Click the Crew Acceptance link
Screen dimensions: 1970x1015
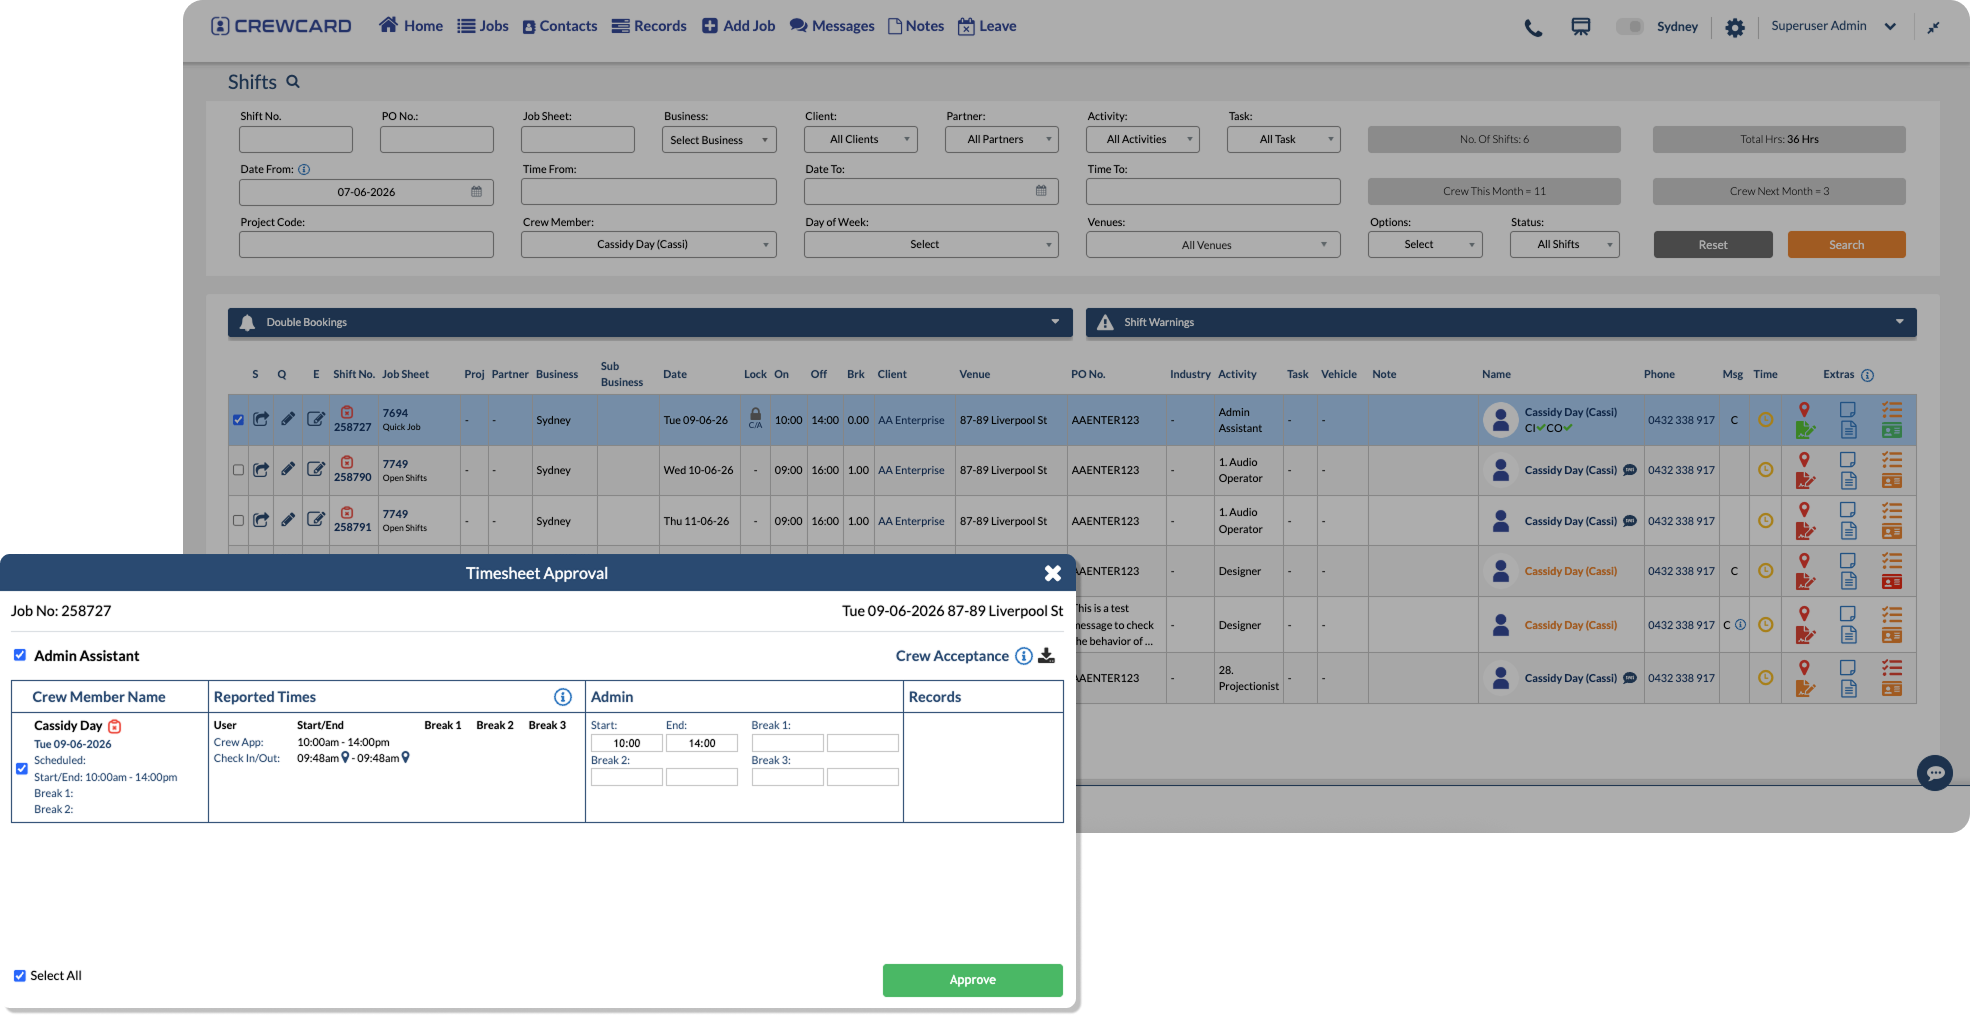pos(952,656)
